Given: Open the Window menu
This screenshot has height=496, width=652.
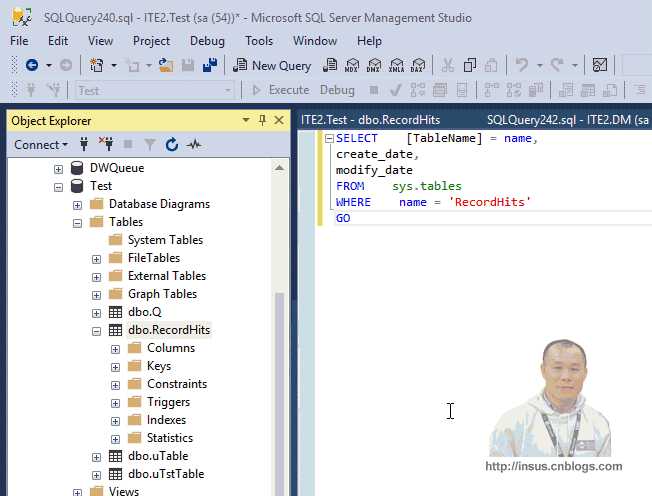Looking at the screenshot, I should pos(315,41).
